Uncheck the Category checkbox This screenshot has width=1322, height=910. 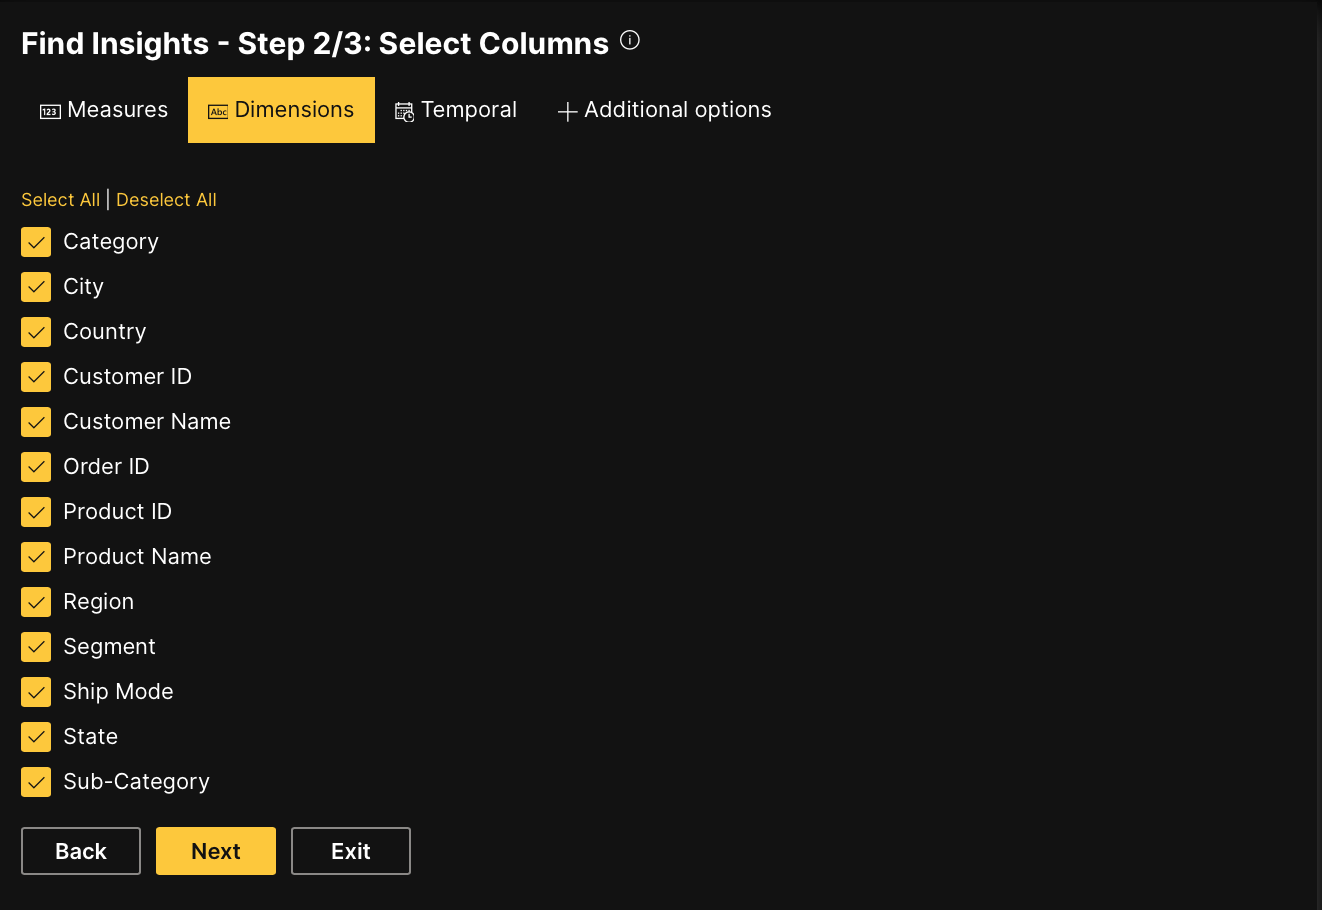coord(36,242)
